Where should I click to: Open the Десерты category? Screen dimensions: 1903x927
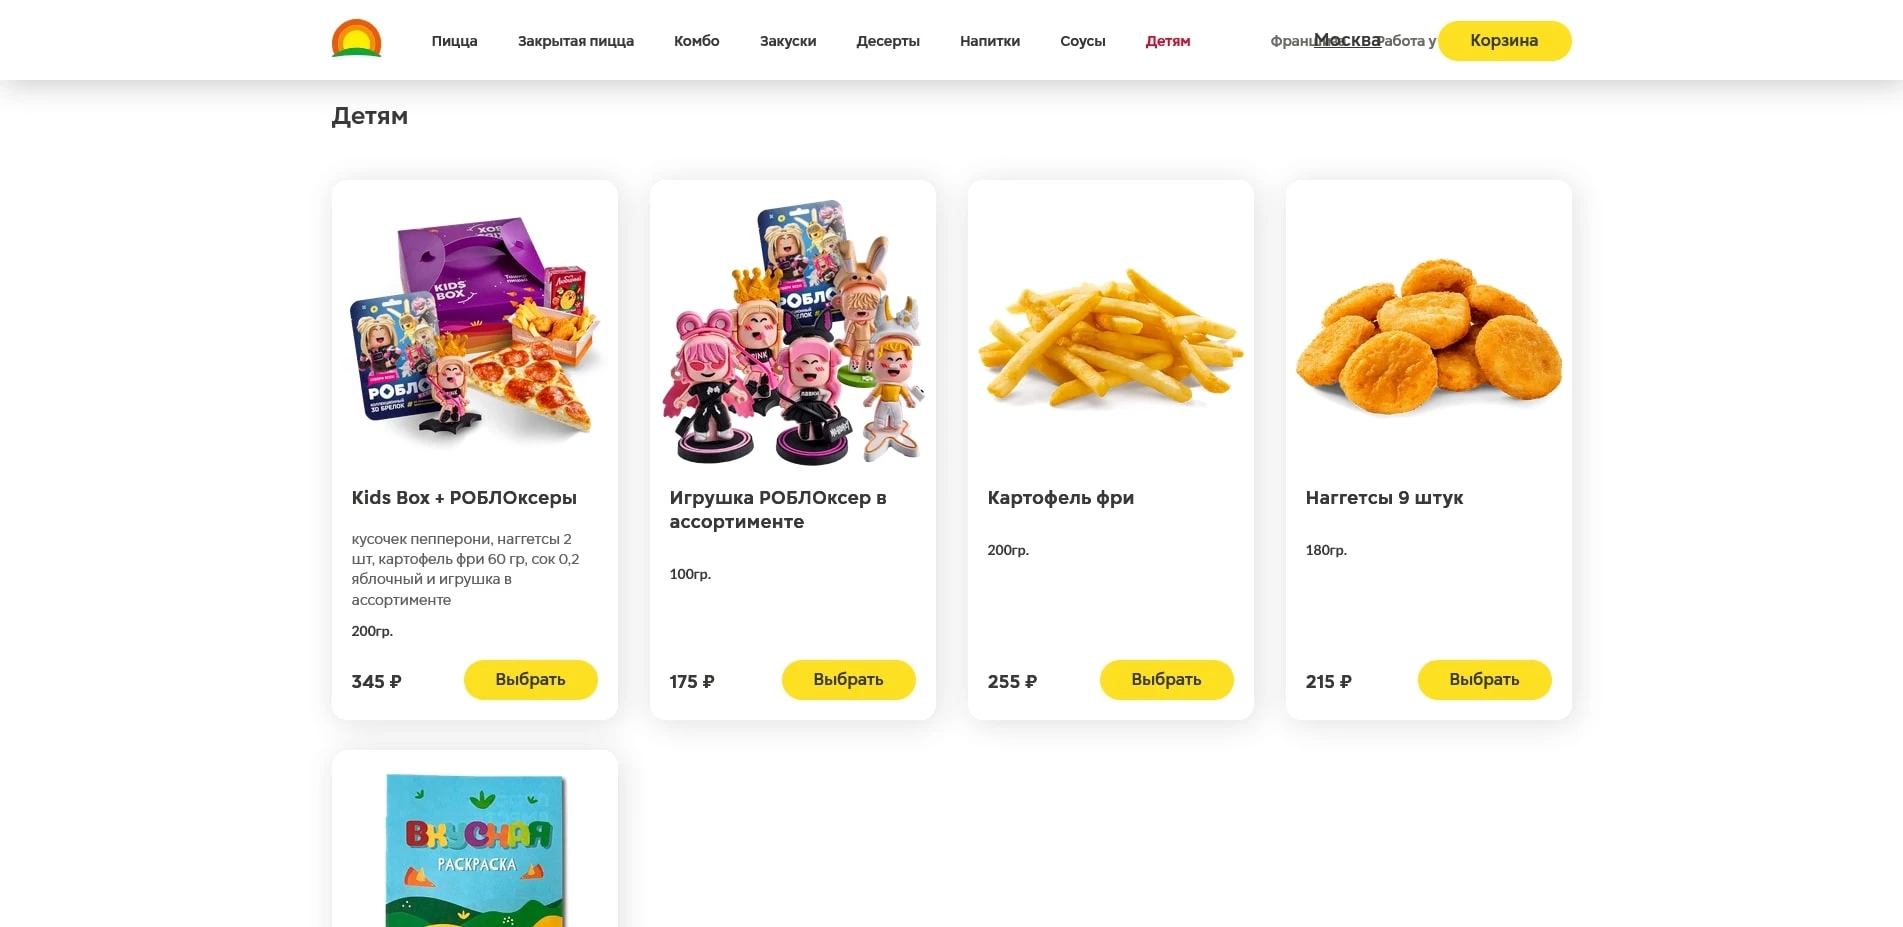(888, 41)
